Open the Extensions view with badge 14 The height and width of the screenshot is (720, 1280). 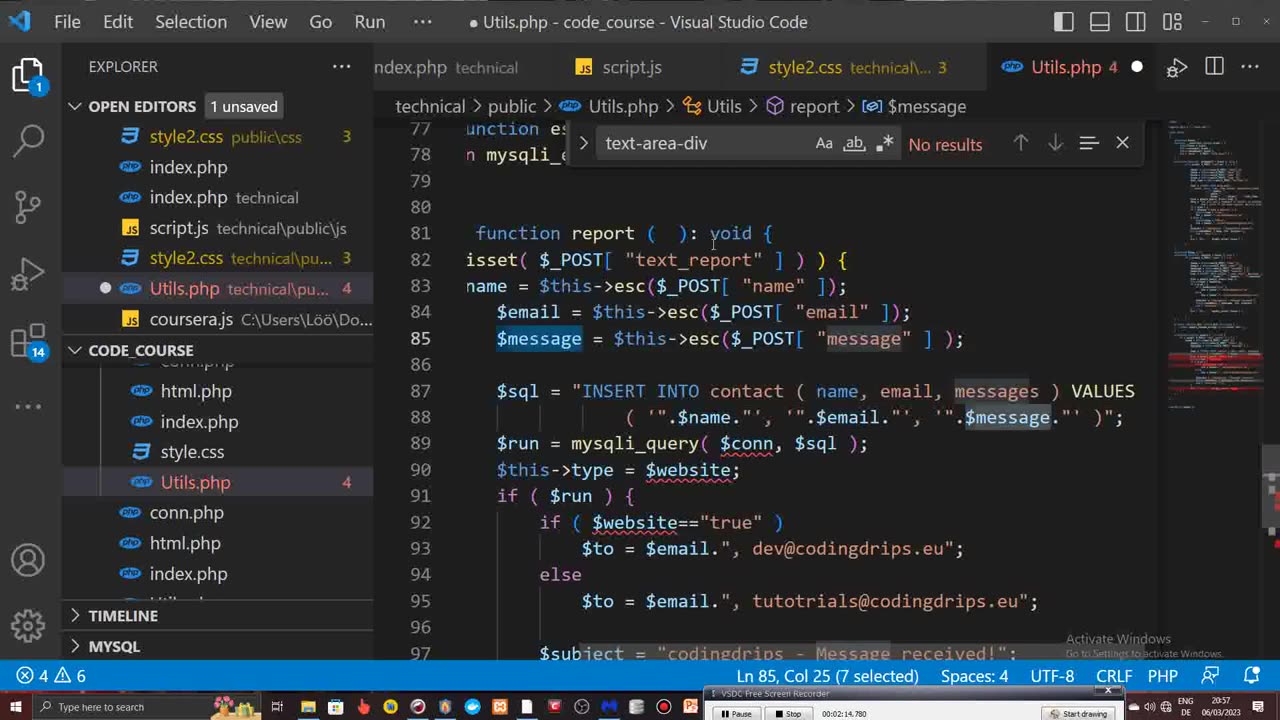pos(28,342)
